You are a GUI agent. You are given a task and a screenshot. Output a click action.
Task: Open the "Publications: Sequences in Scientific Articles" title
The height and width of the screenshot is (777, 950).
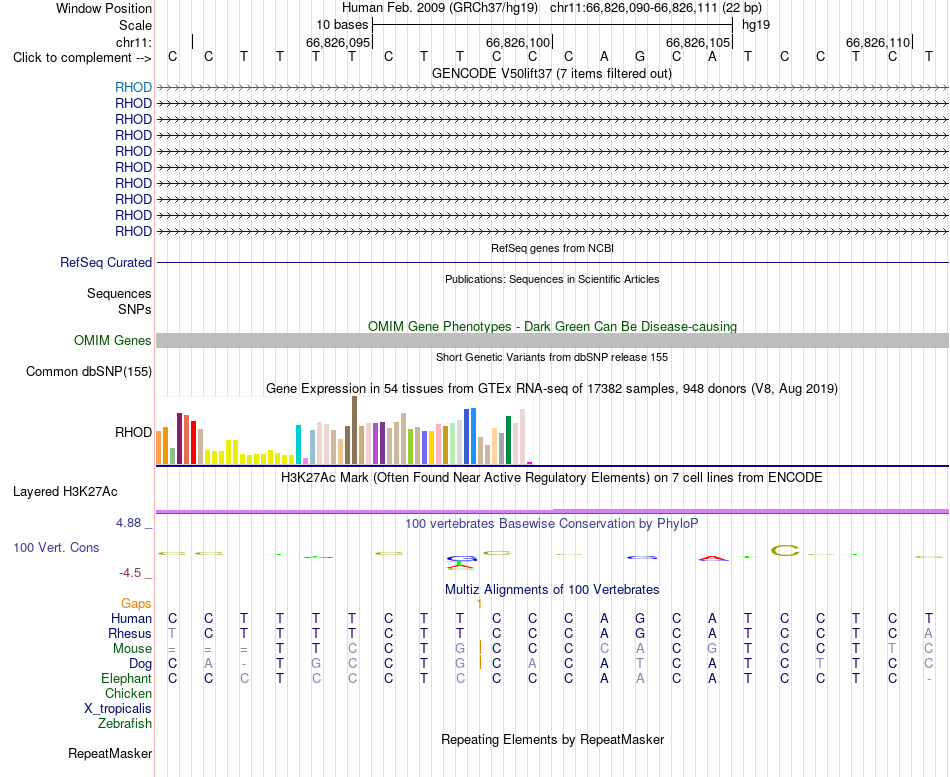pyautogui.click(x=552, y=279)
